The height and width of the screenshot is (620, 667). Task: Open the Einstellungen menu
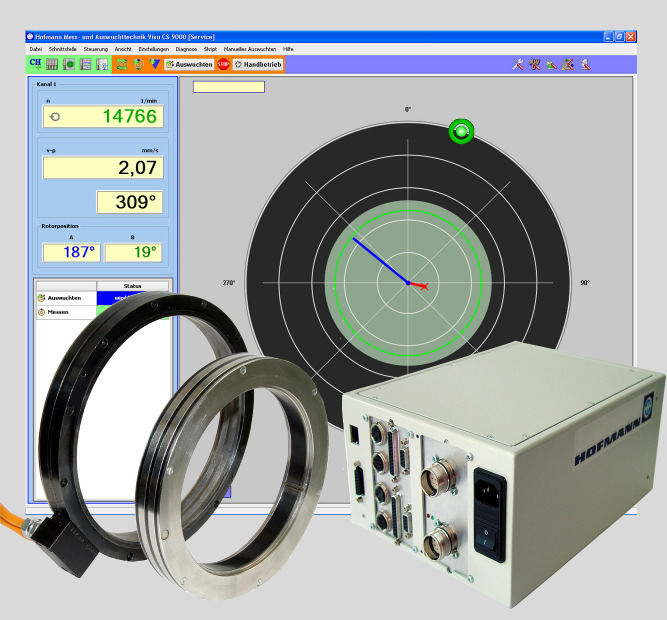[x=154, y=49]
